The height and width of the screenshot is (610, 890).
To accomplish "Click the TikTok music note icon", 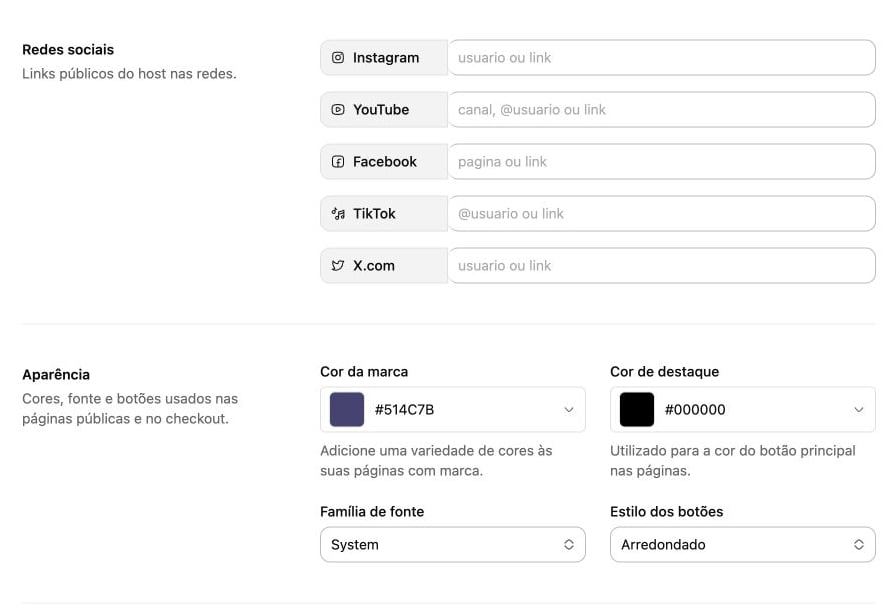I will pos(338,214).
